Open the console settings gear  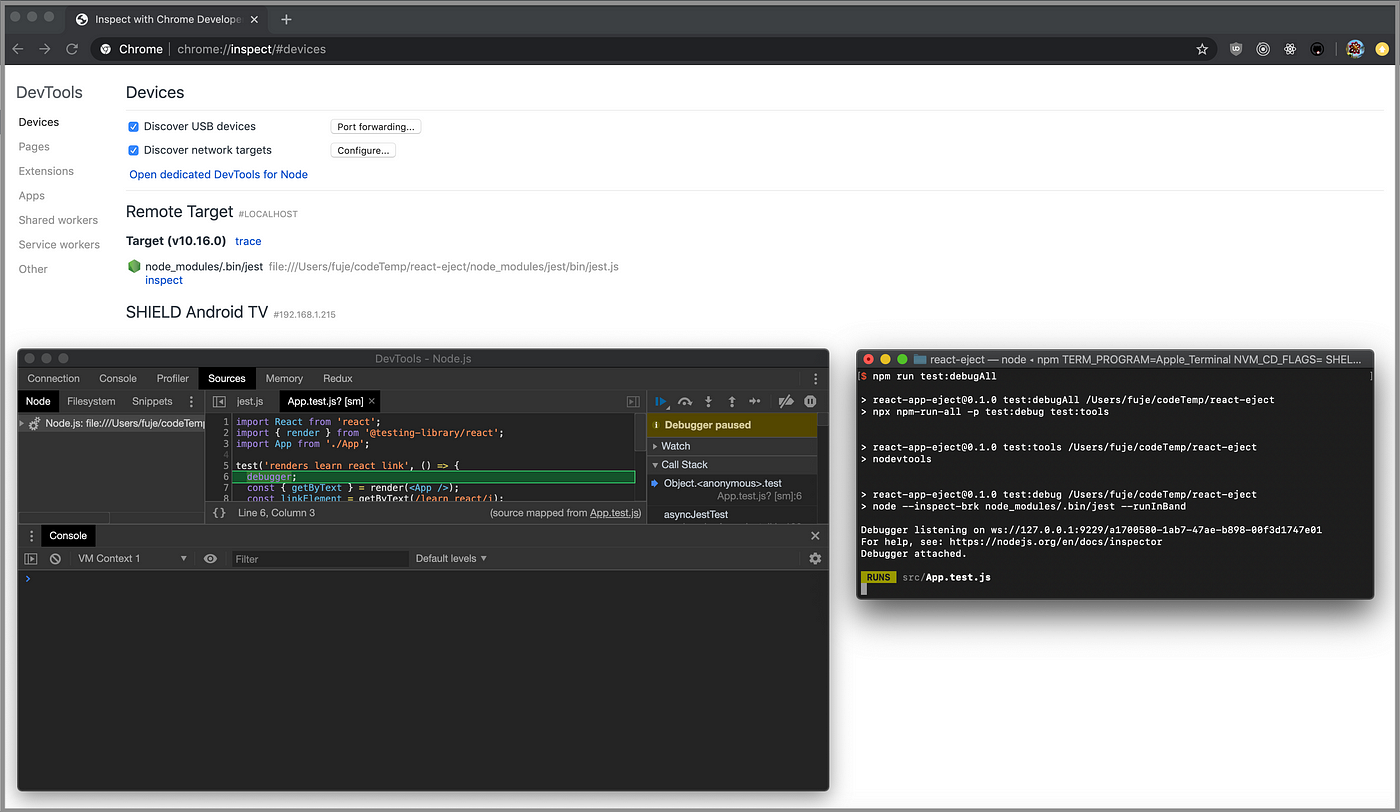[815, 559]
